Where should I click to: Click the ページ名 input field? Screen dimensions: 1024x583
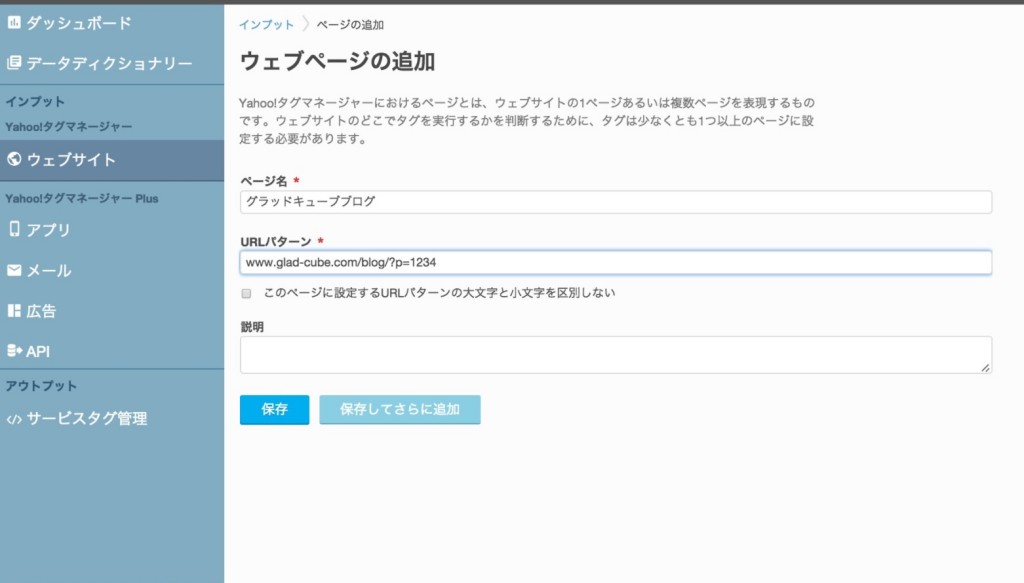616,202
